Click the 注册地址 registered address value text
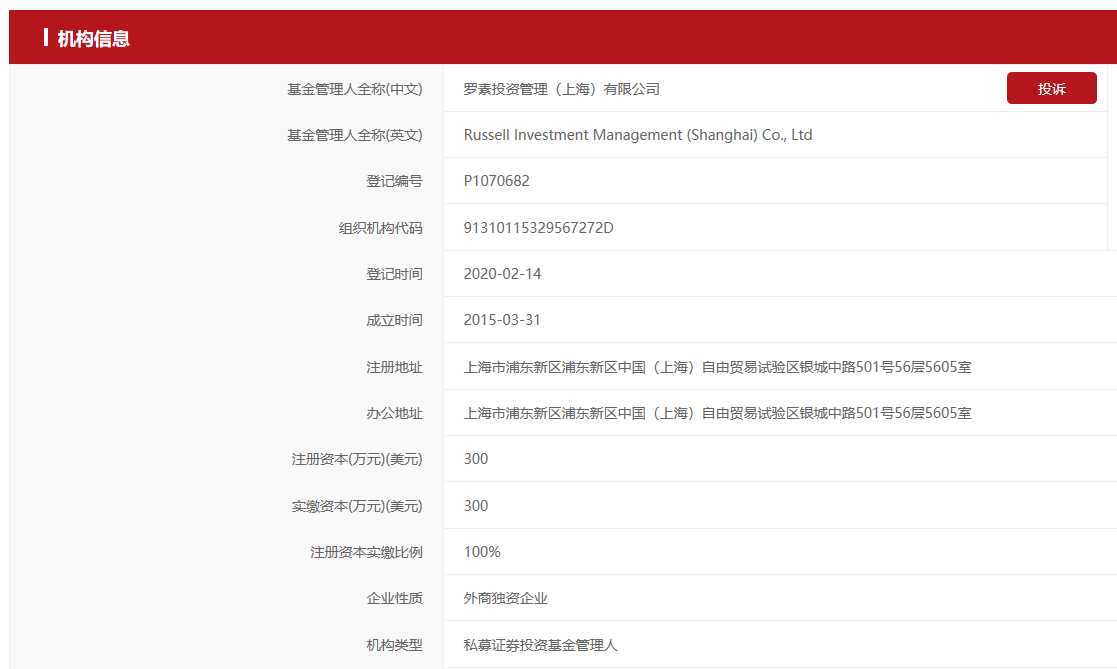The width and height of the screenshot is (1117, 669). (x=717, y=367)
